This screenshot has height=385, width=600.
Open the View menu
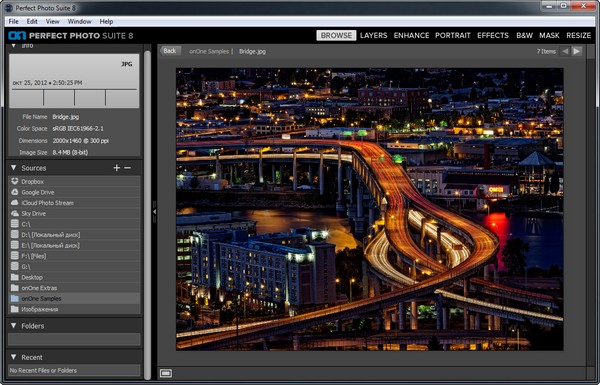[x=52, y=21]
